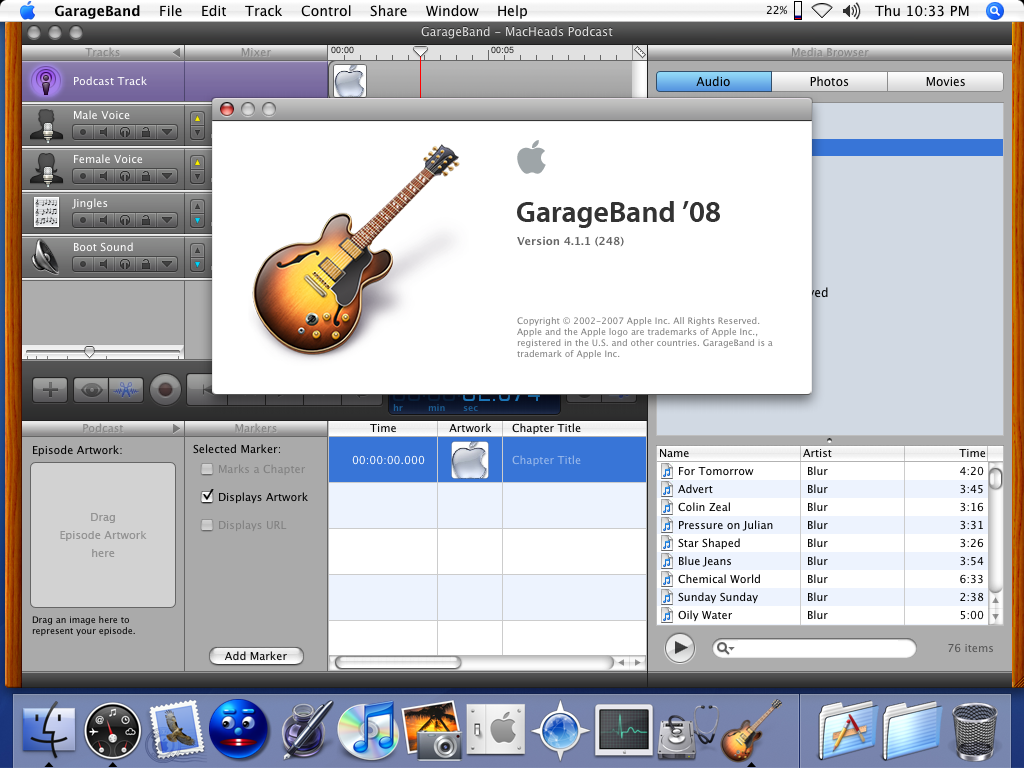1024x768 pixels.
Task: Solo the Female Voice track with headphones
Action: [124, 176]
